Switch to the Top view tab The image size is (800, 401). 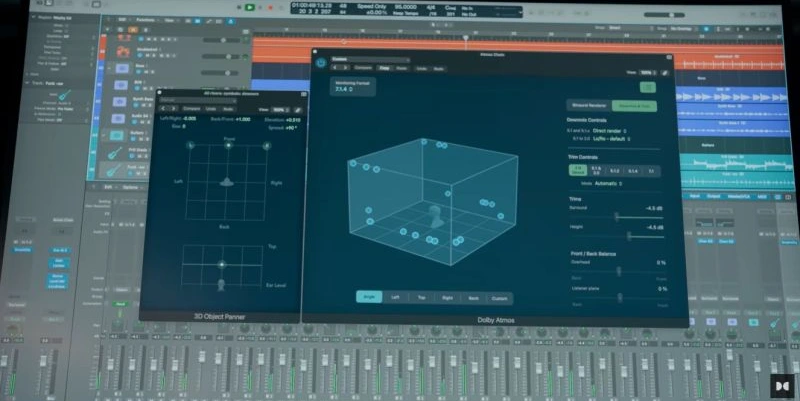422,297
